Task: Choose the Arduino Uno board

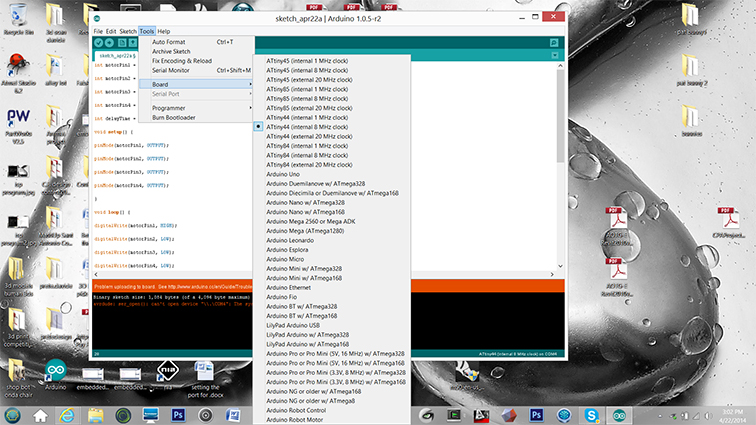Action: (x=283, y=174)
